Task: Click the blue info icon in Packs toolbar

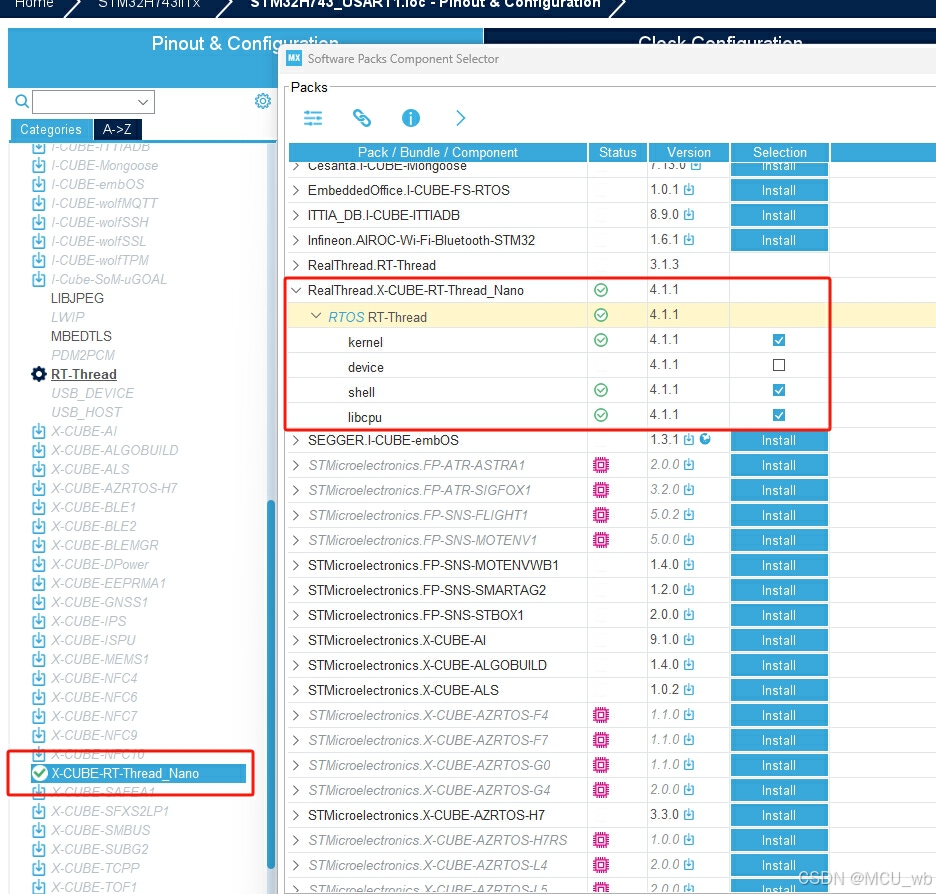Action: point(411,118)
